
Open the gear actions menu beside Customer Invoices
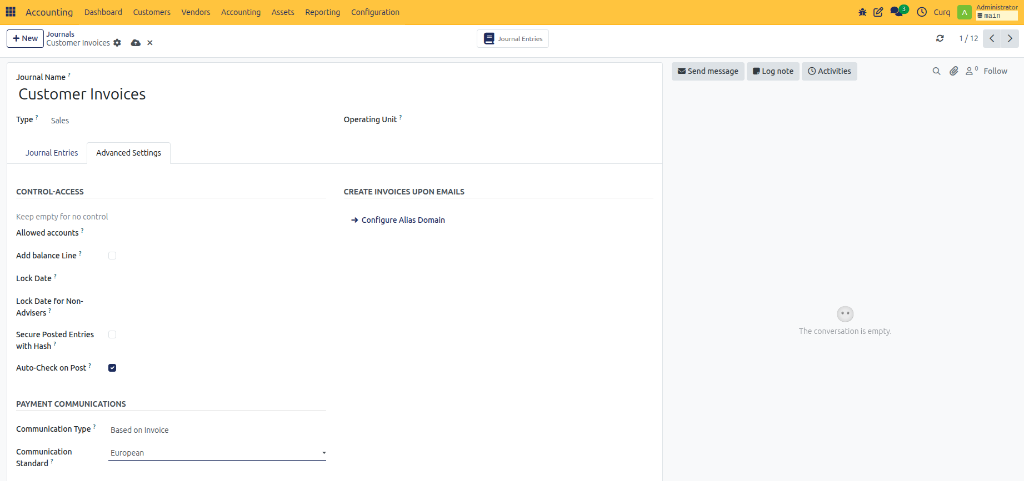tap(117, 42)
